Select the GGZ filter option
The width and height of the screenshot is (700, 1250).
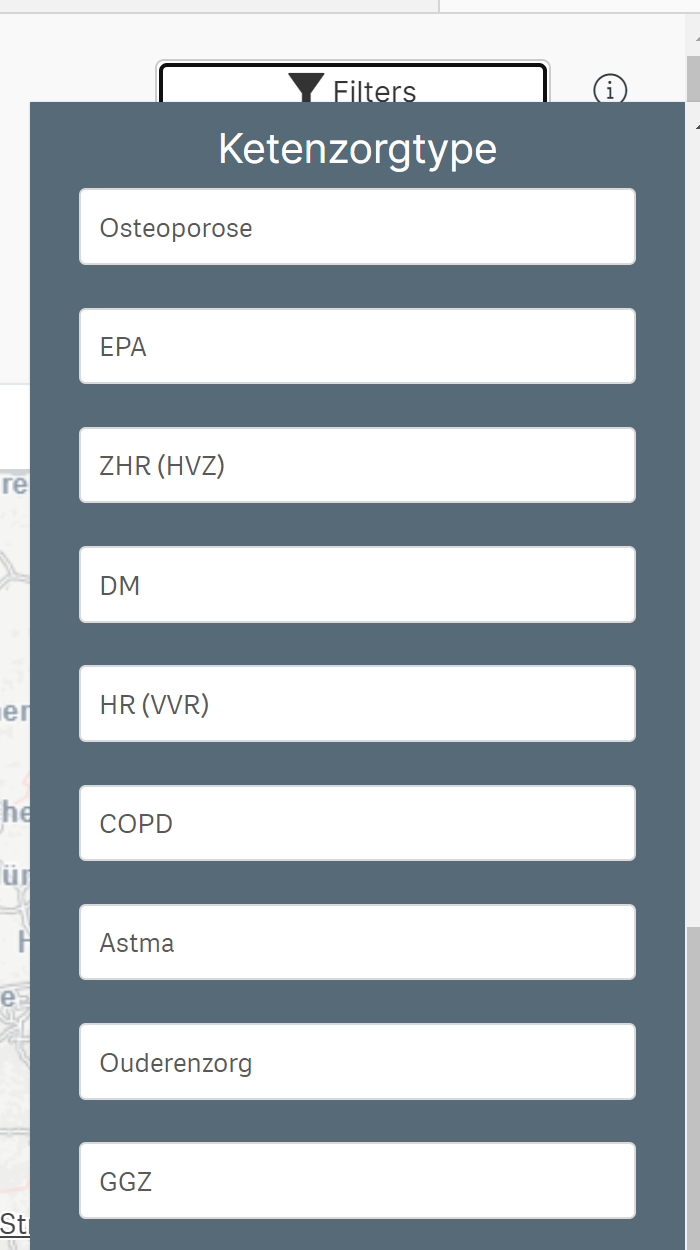[357, 1181]
